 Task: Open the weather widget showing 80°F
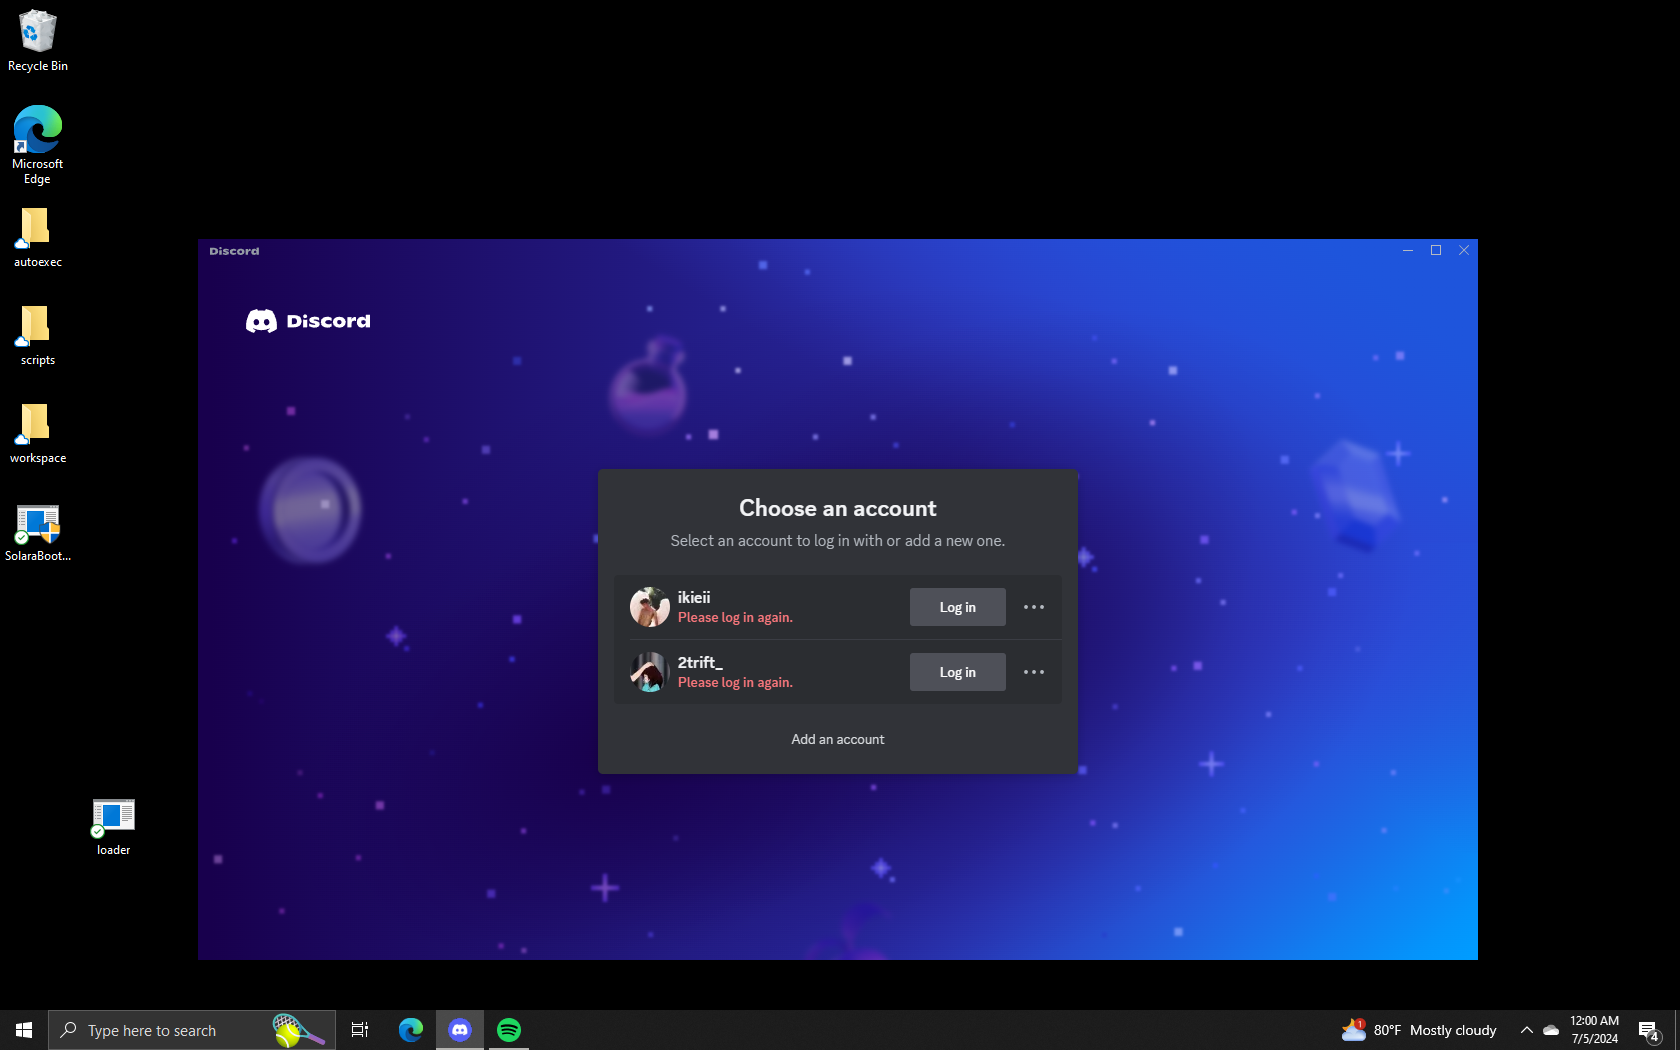1419,1030
